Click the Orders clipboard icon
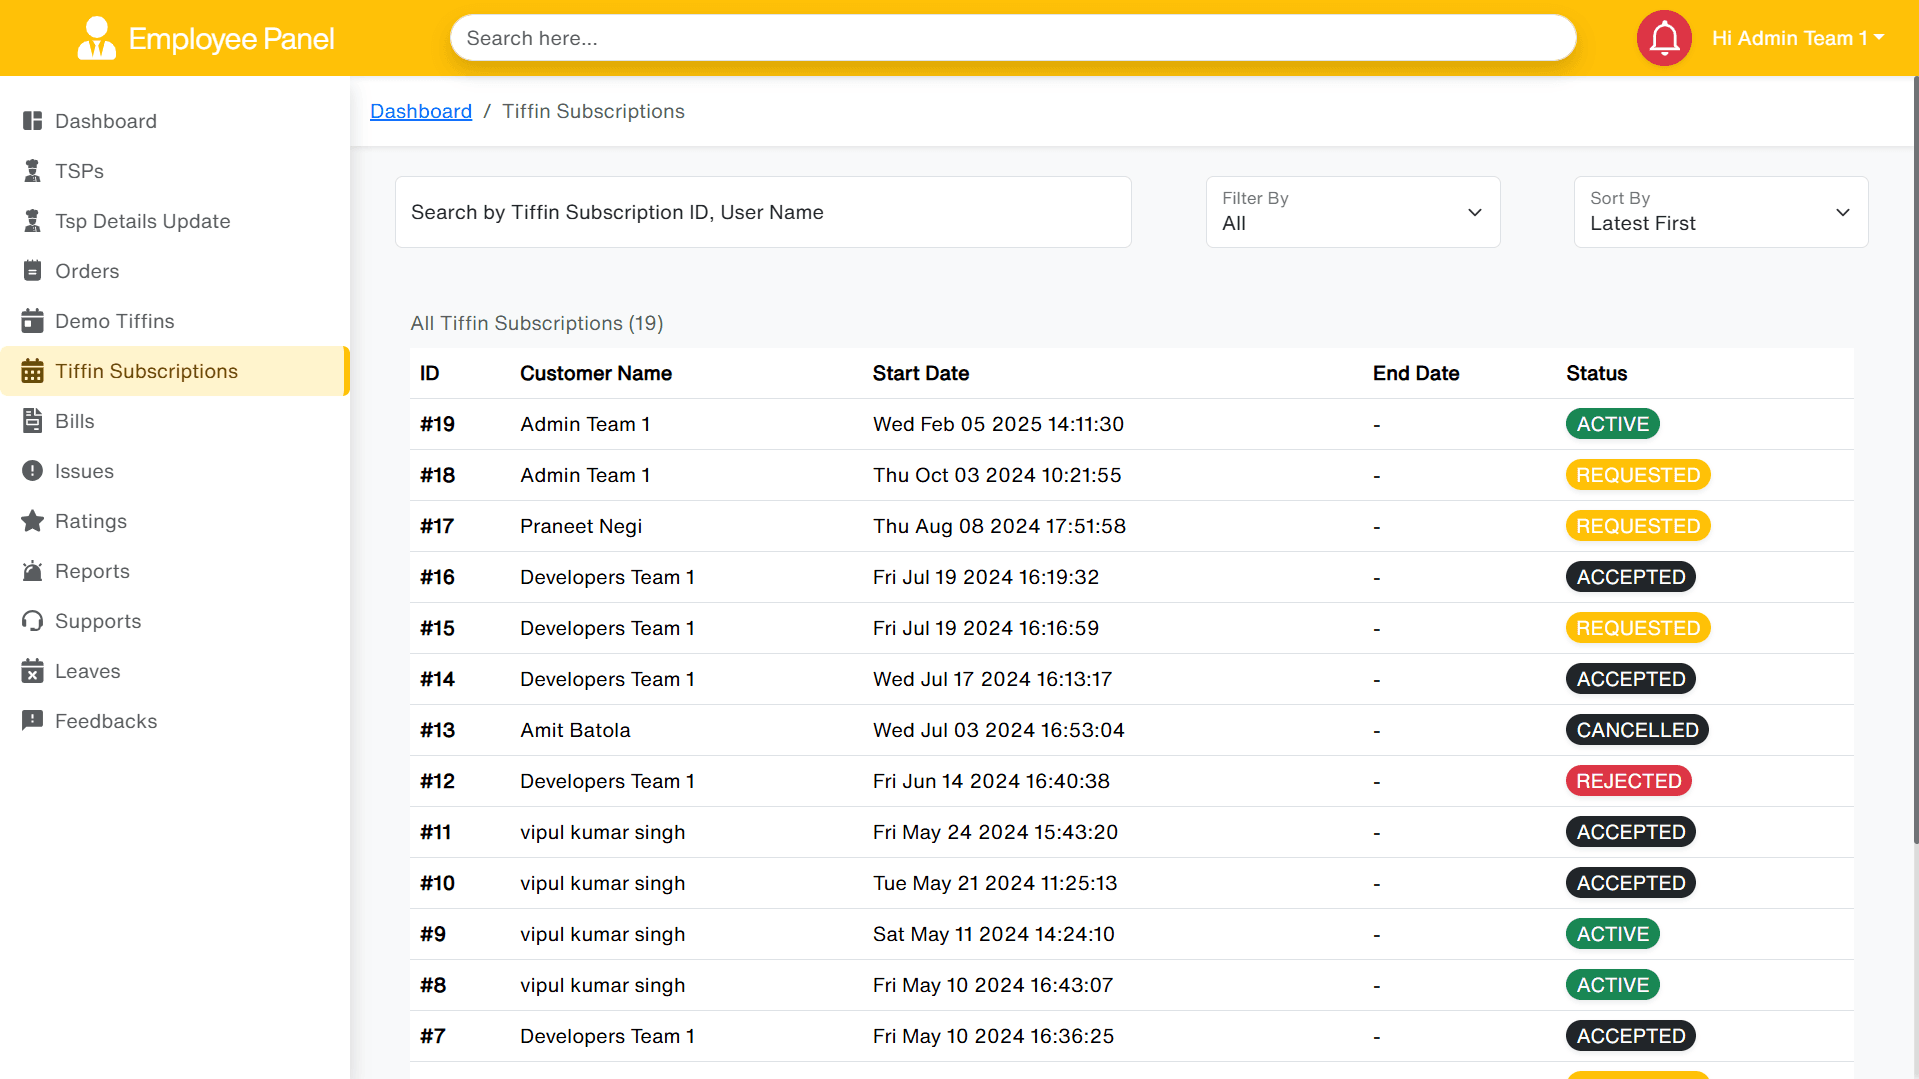The width and height of the screenshot is (1919, 1079). (x=32, y=271)
